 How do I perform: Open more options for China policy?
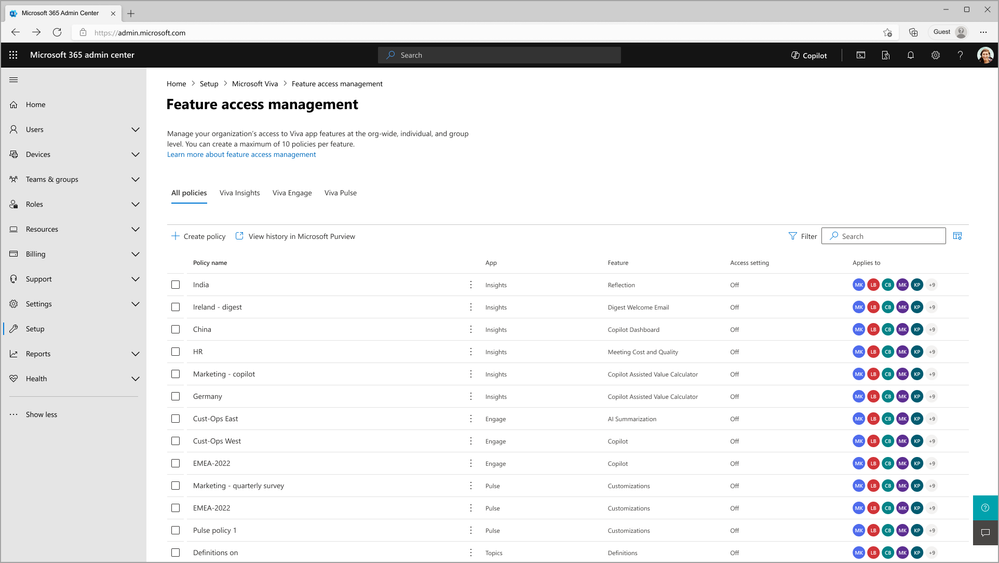[471, 329]
